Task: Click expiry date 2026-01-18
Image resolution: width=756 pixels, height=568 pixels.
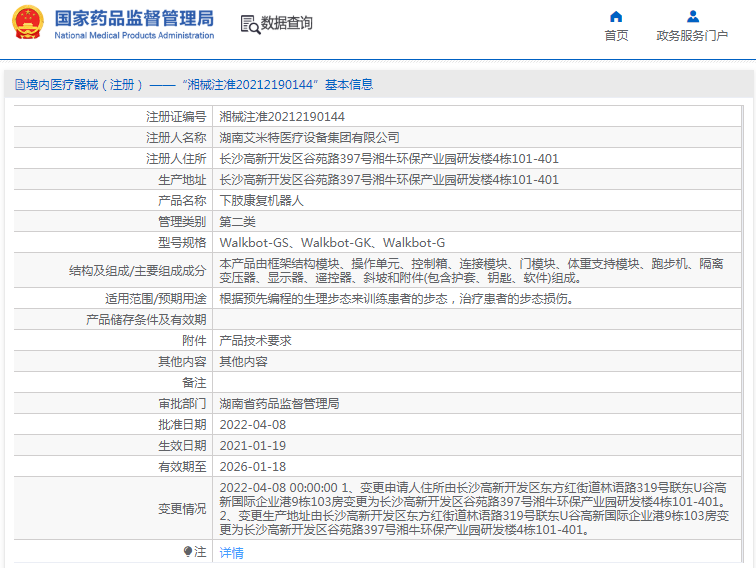Action: 253,467
